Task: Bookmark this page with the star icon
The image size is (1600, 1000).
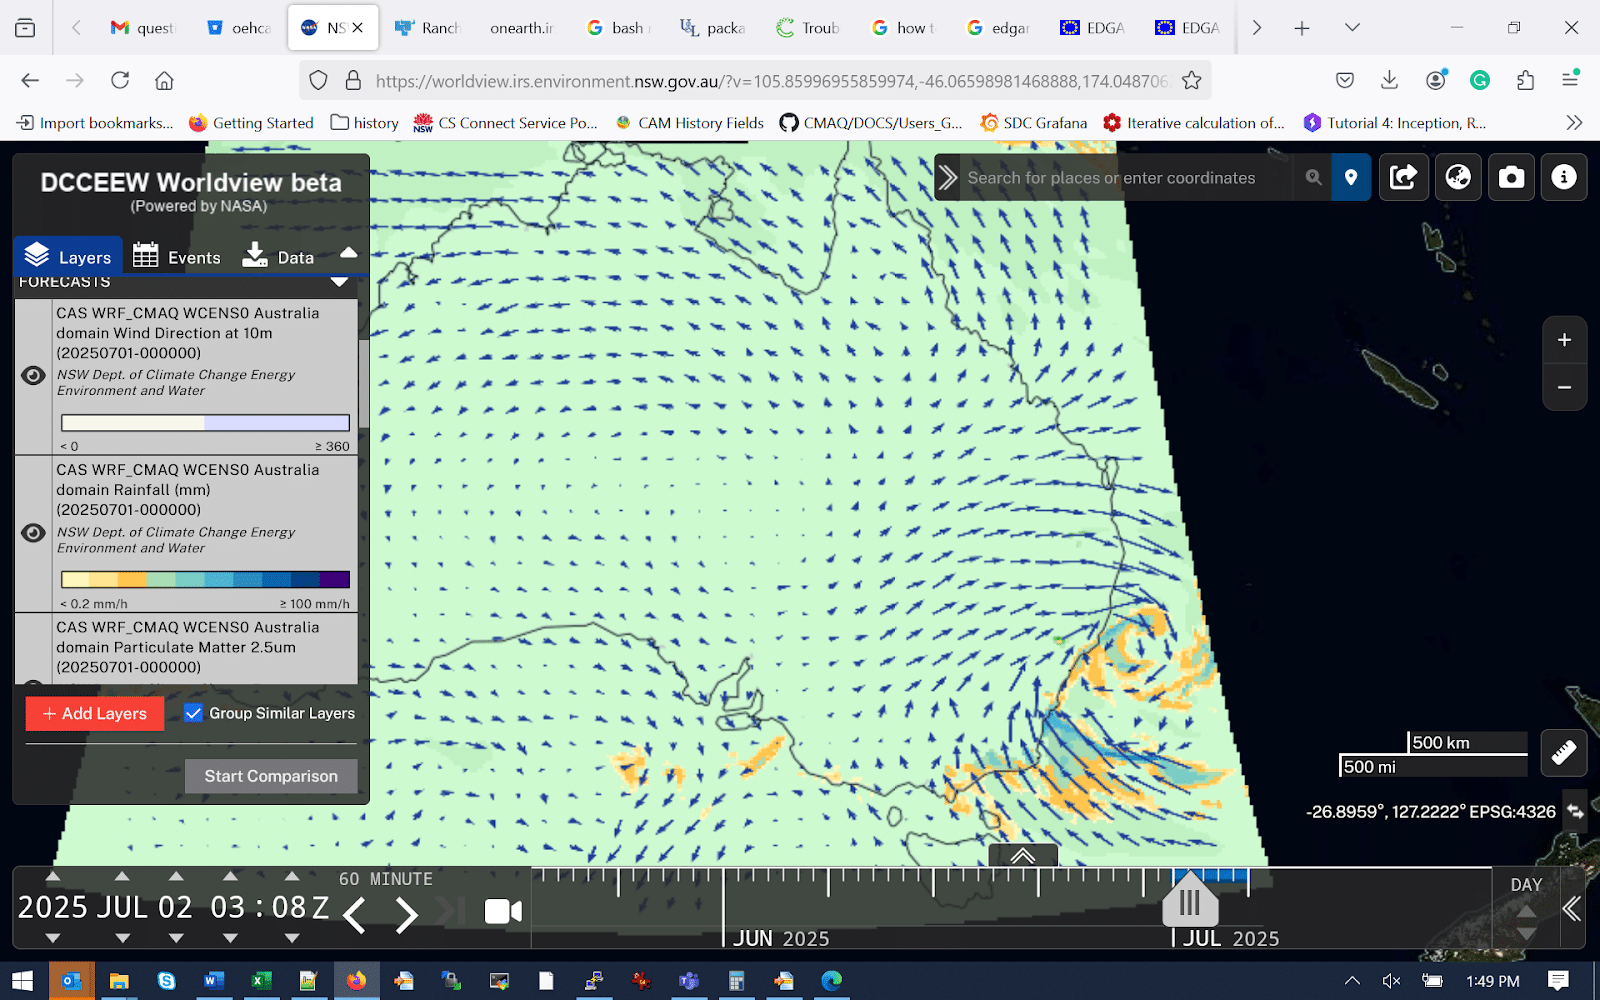Action: [x=1191, y=80]
